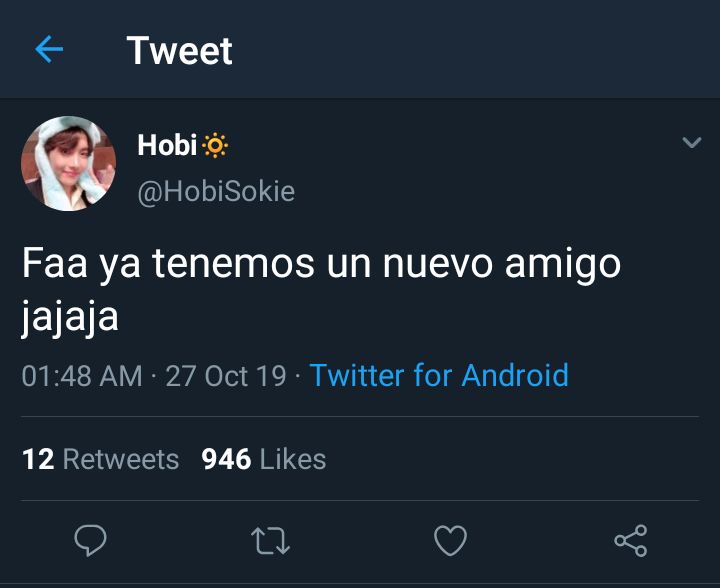Open the share icon options
This screenshot has width=720, height=588.
point(631,541)
